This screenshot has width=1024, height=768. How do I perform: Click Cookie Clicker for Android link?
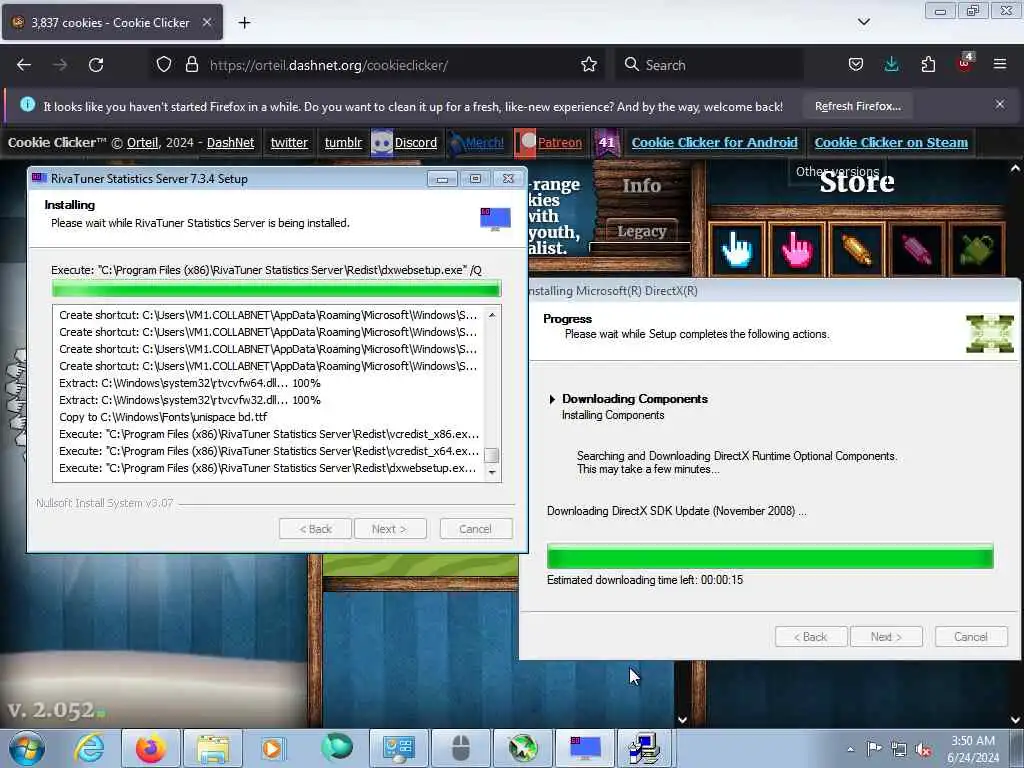click(714, 142)
